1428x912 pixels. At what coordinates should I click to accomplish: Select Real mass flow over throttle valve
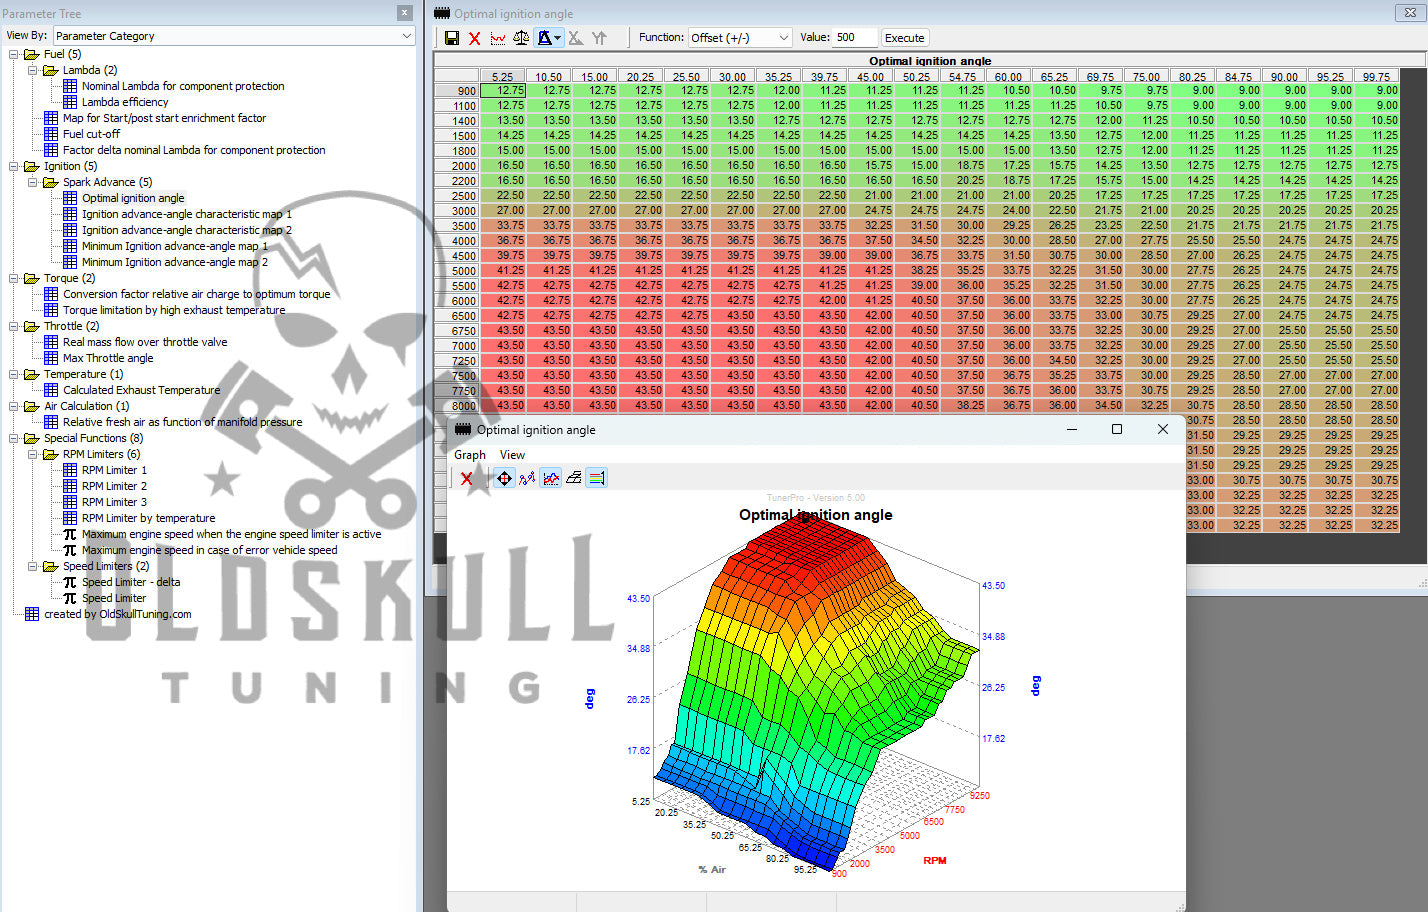(145, 342)
